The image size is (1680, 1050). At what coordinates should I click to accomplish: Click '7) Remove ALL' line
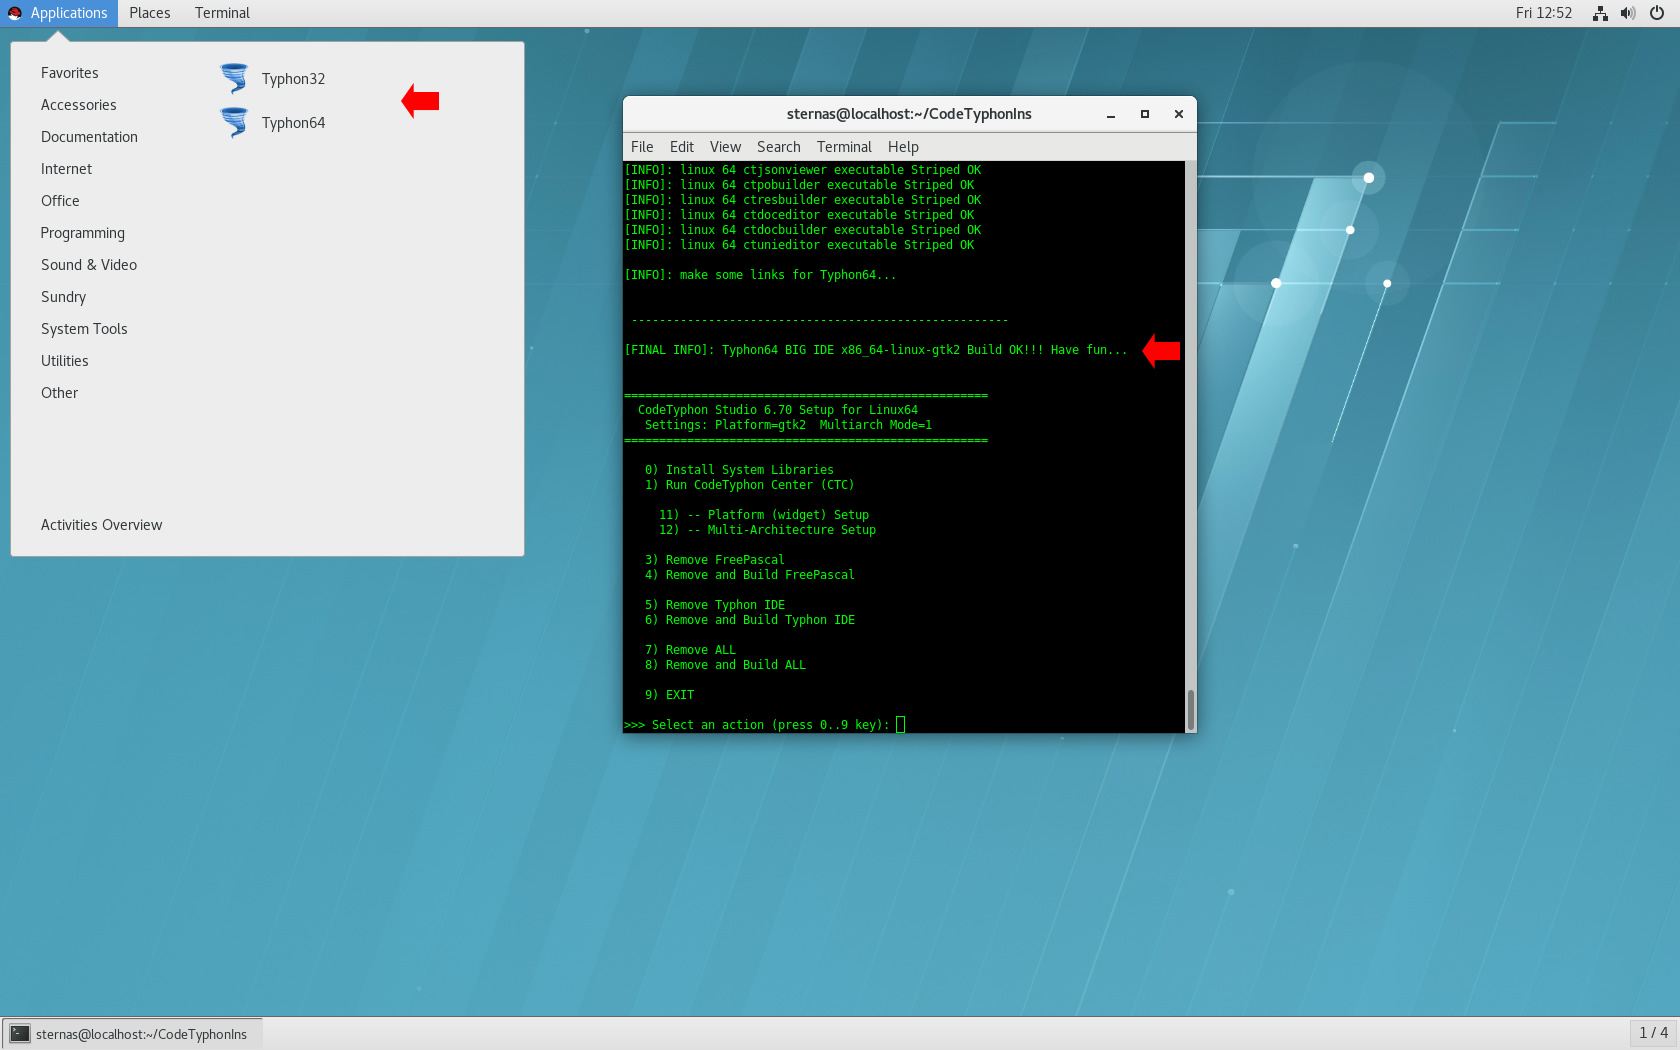(x=690, y=650)
